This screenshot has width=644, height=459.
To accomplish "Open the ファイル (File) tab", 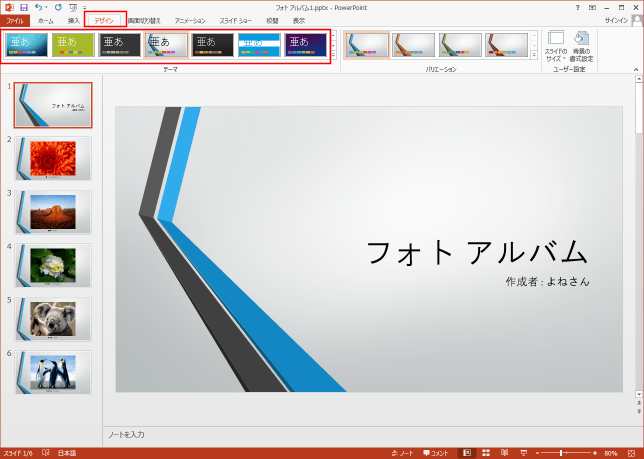I will [15, 20].
